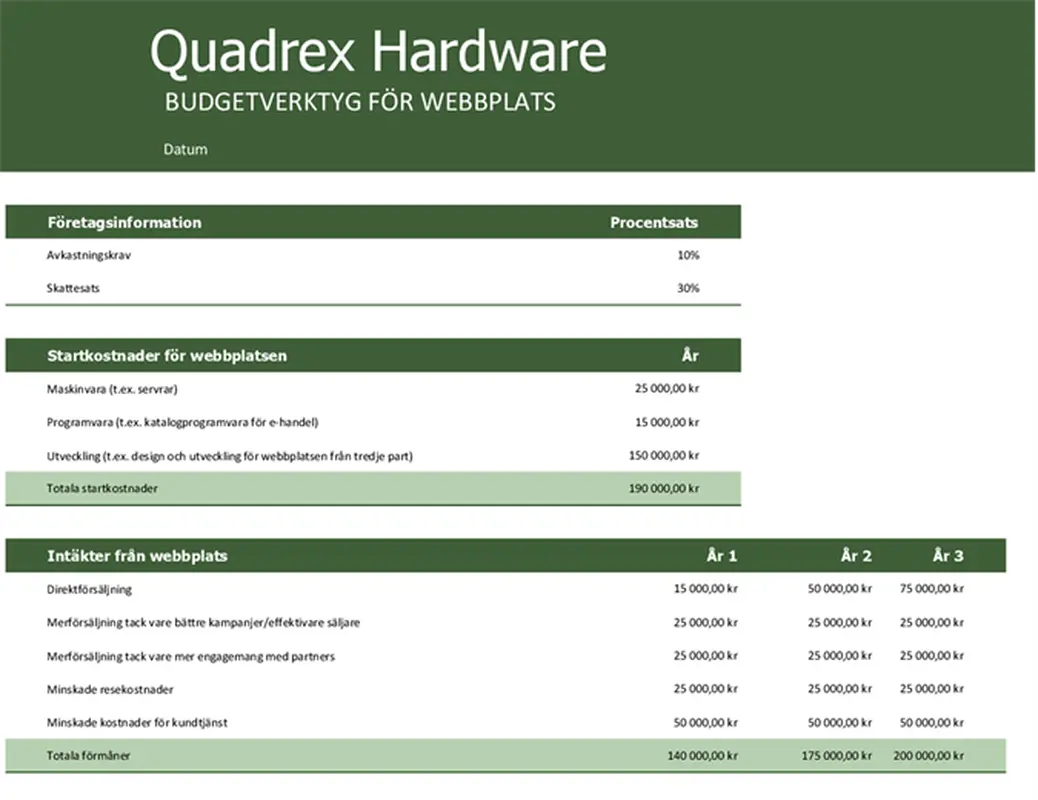Select engagemang med partners År 3 value
Screen dimensions: 1038x800
931,656
